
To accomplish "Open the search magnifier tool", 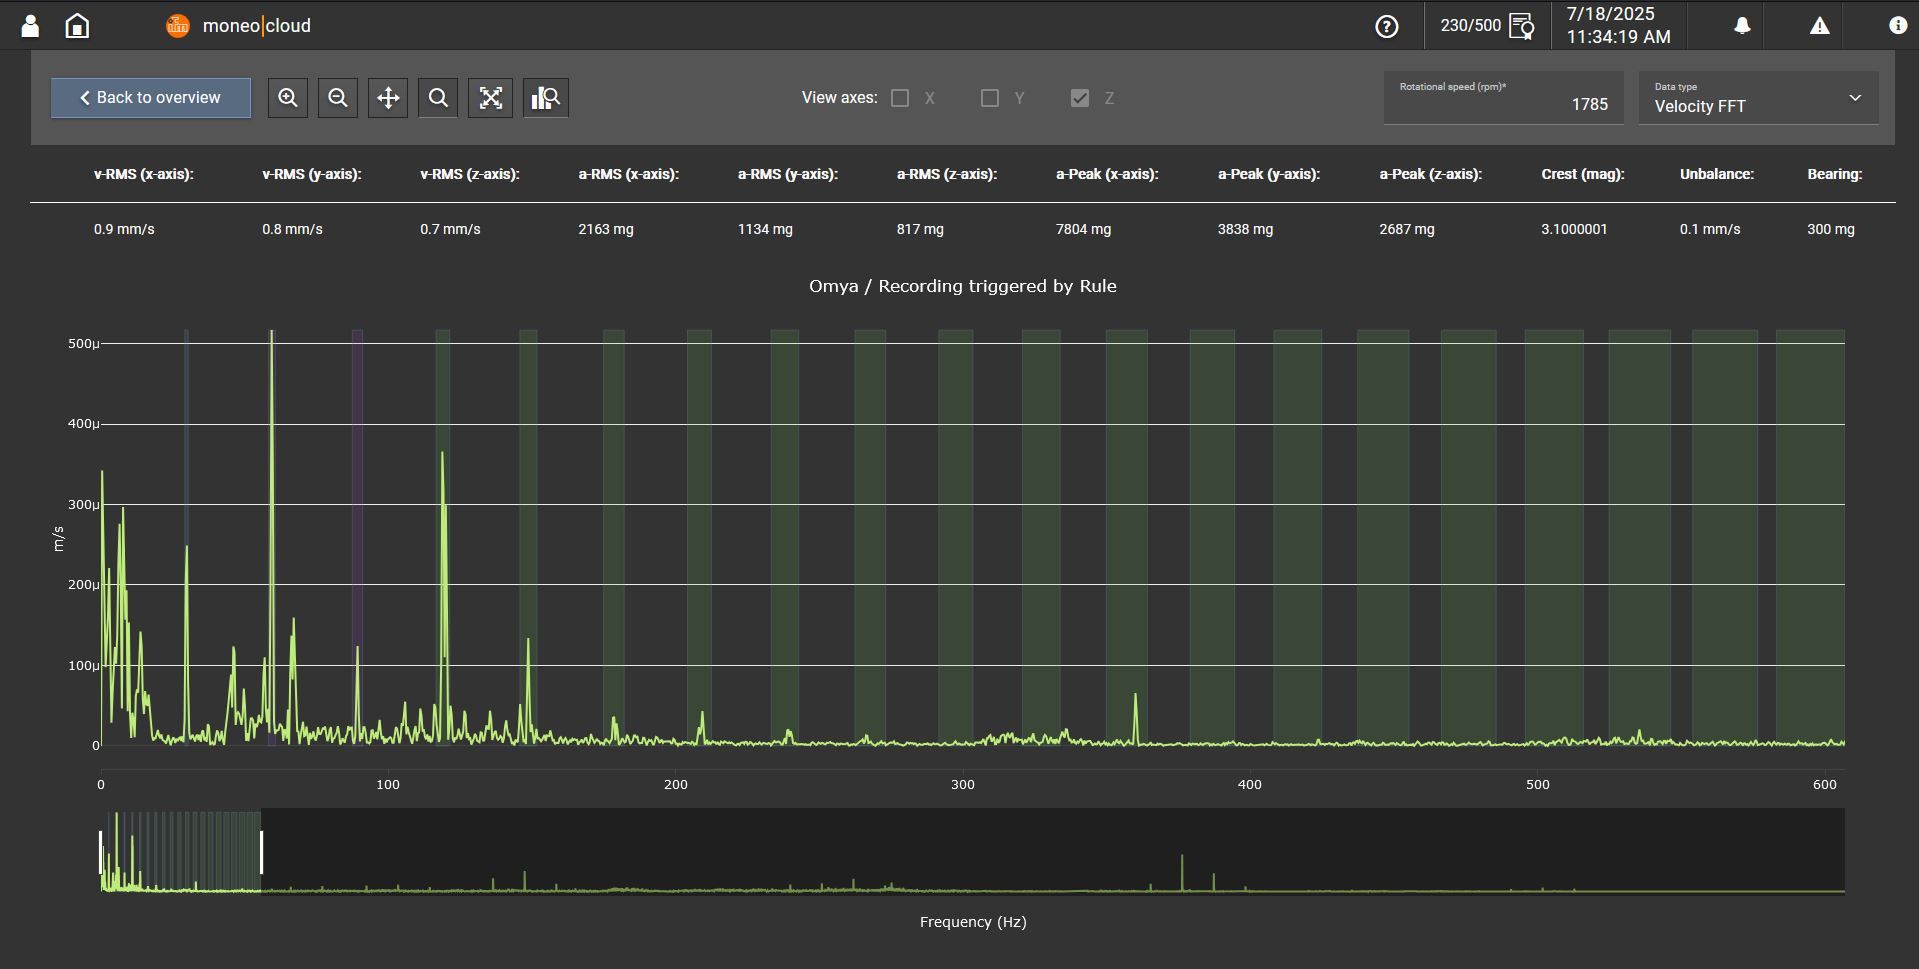I will point(438,97).
